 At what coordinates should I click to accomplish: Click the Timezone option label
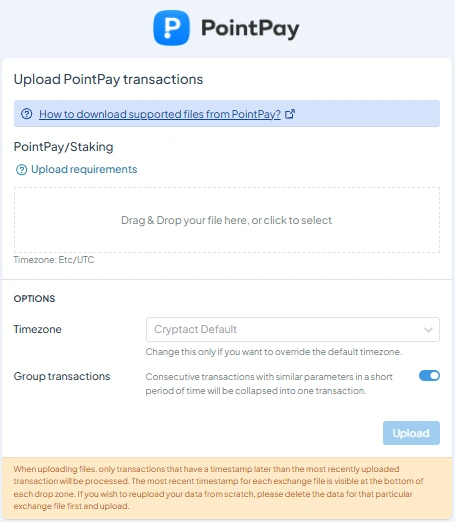pyautogui.click(x=38, y=329)
